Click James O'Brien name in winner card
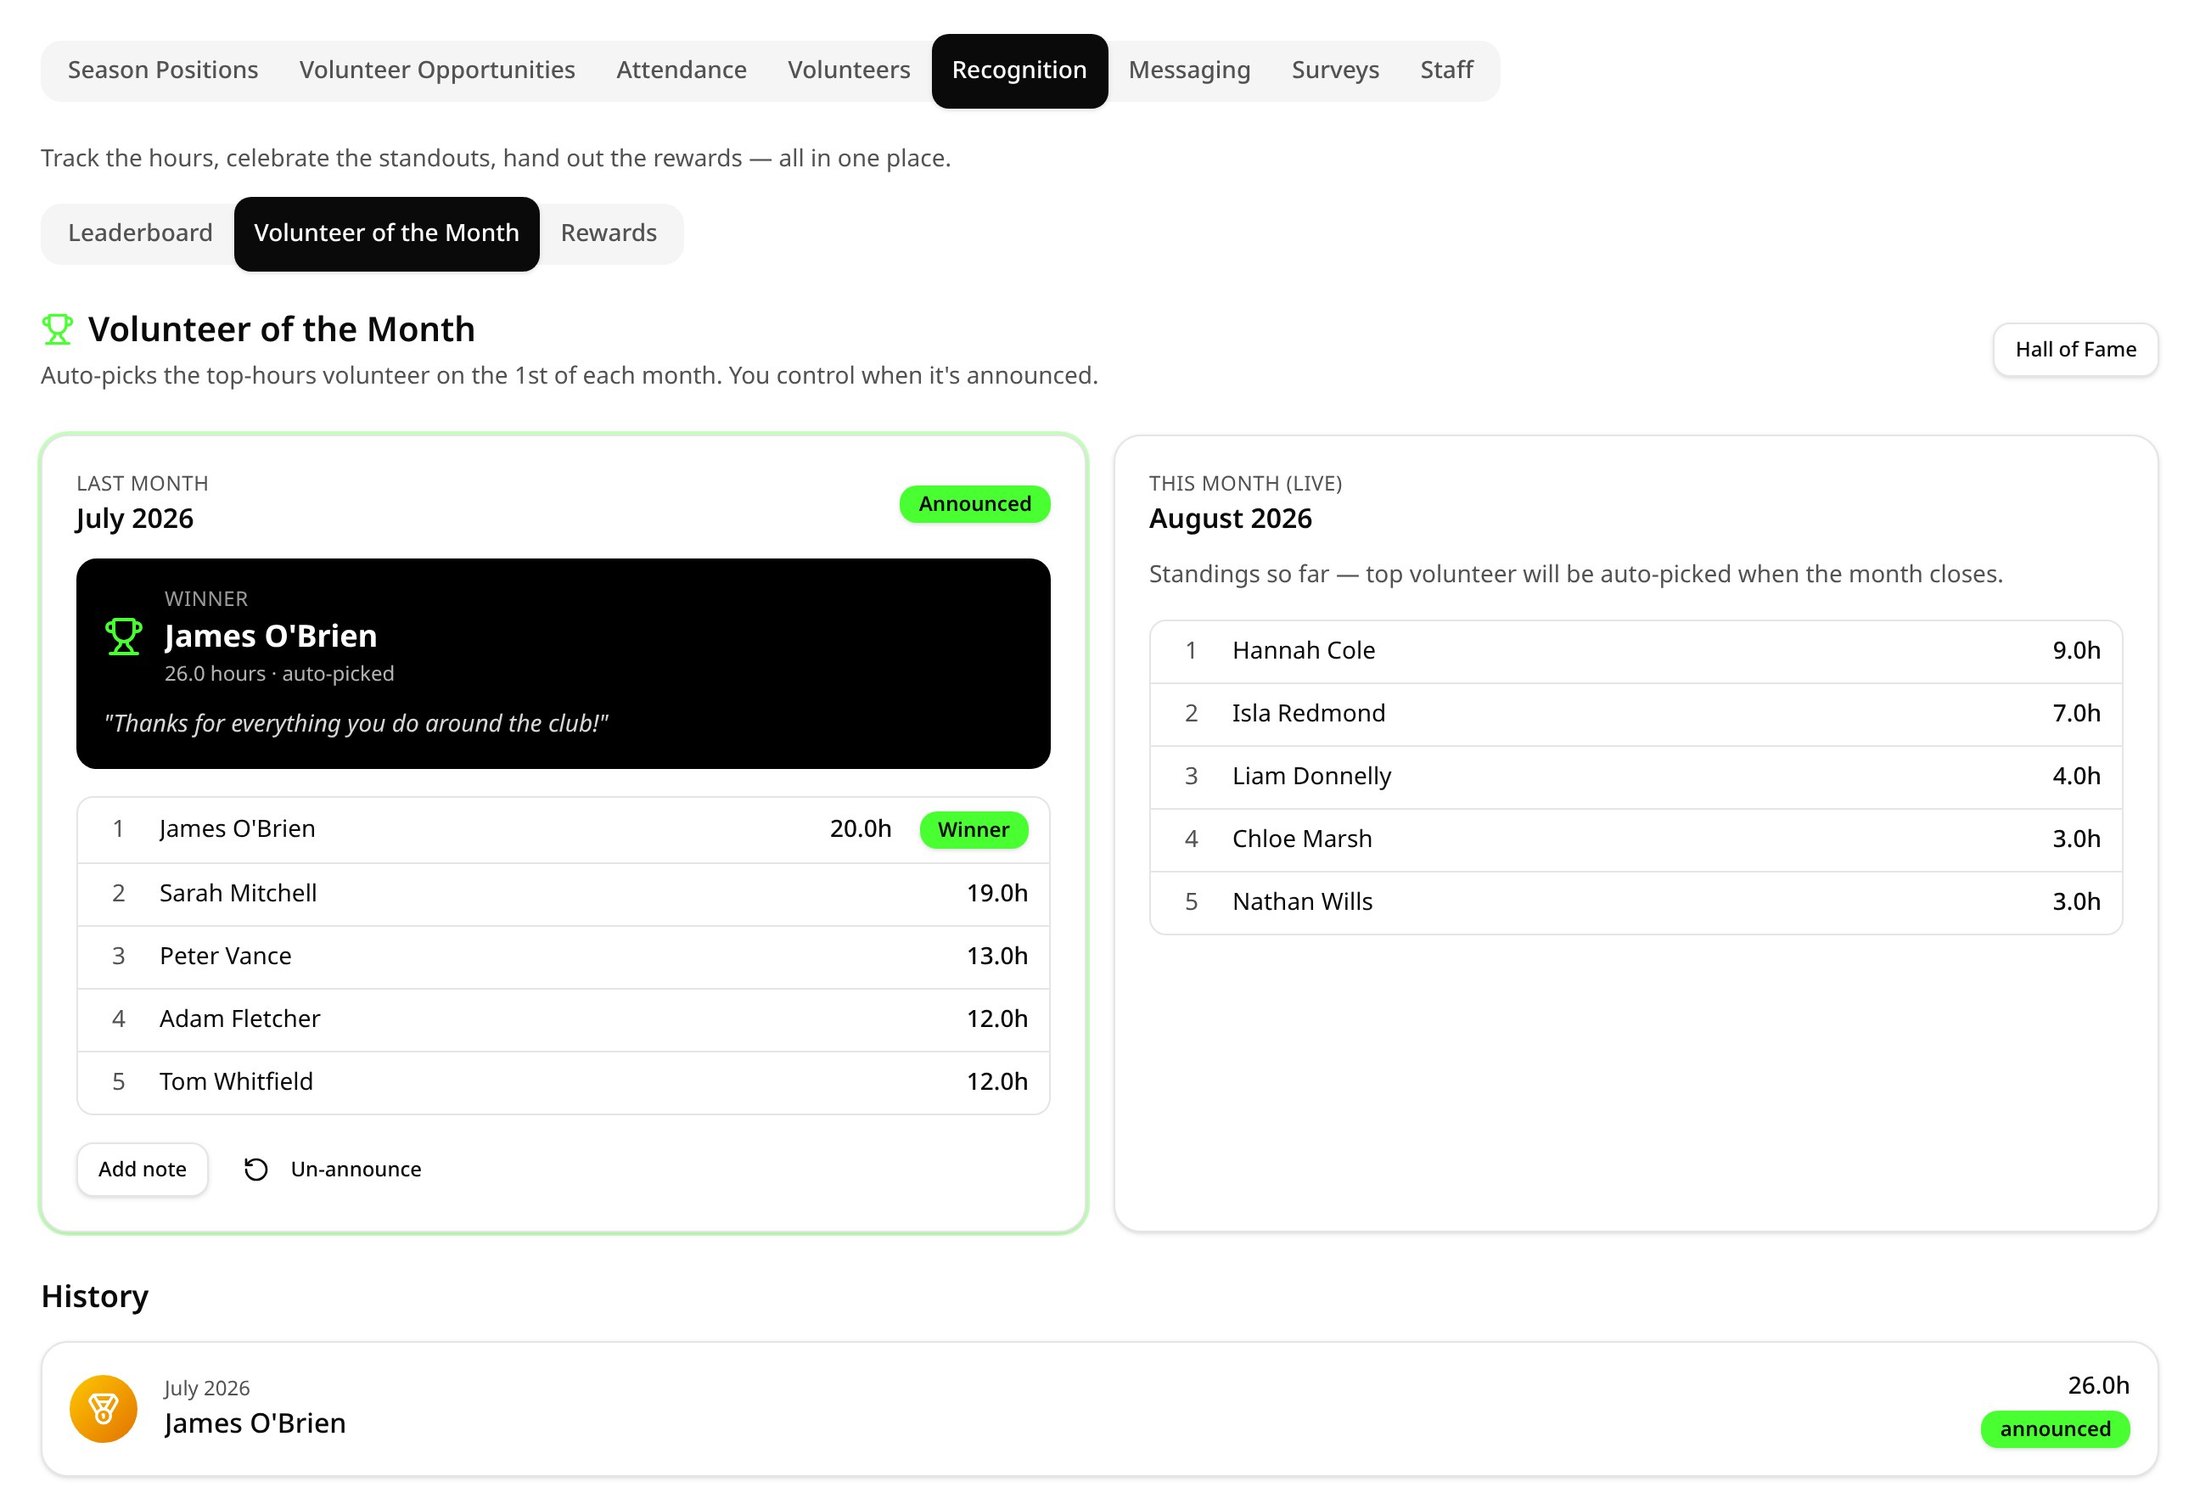The height and width of the screenshot is (1504, 2200). click(x=270, y=636)
